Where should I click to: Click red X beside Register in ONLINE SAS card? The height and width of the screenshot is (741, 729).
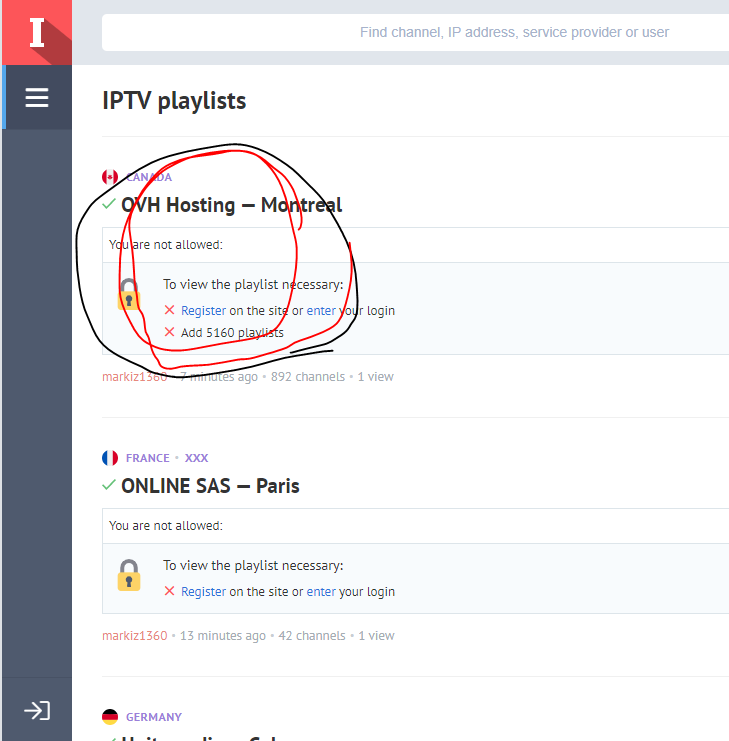tap(169, 591)
